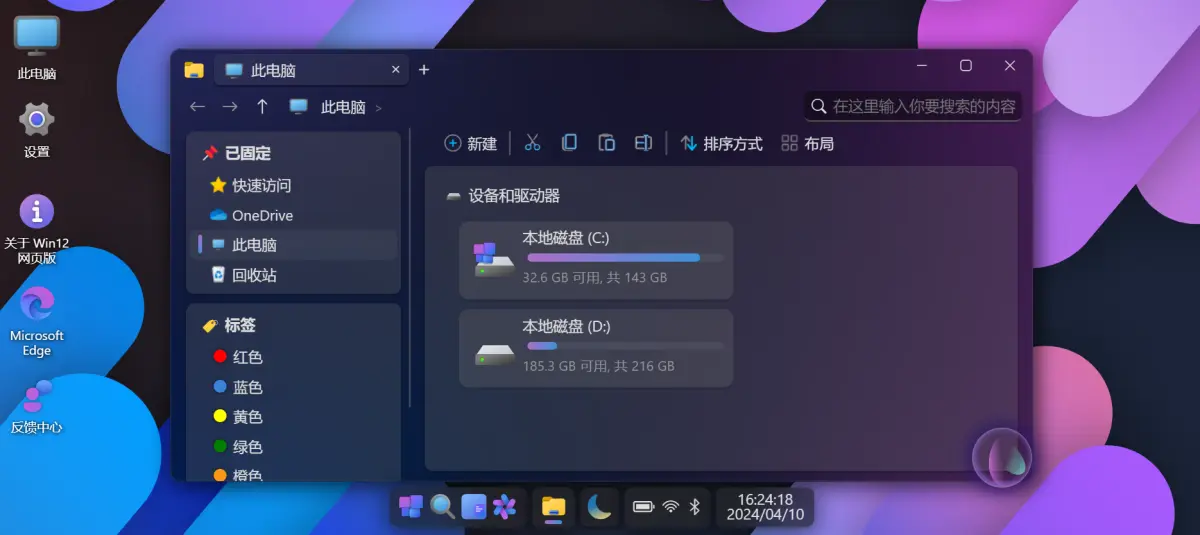Maximize the file explorer window

[x=965, y=65]
